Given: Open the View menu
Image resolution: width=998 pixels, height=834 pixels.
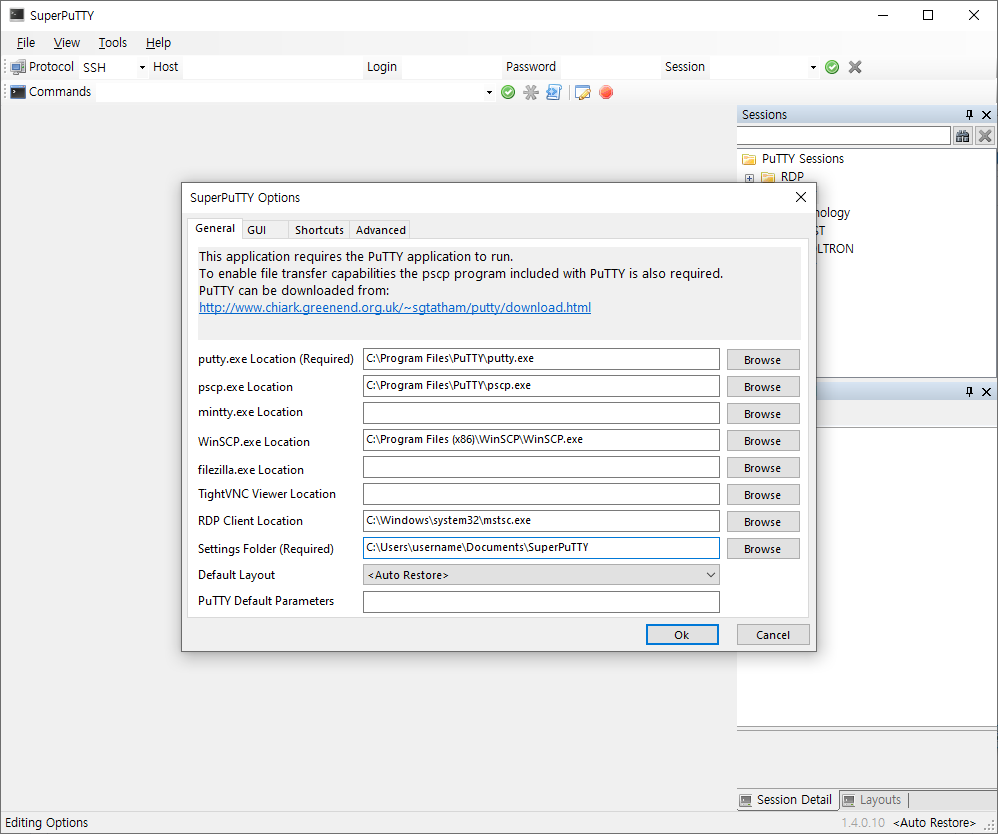Looking at the screenshot, I should (67, 43).
